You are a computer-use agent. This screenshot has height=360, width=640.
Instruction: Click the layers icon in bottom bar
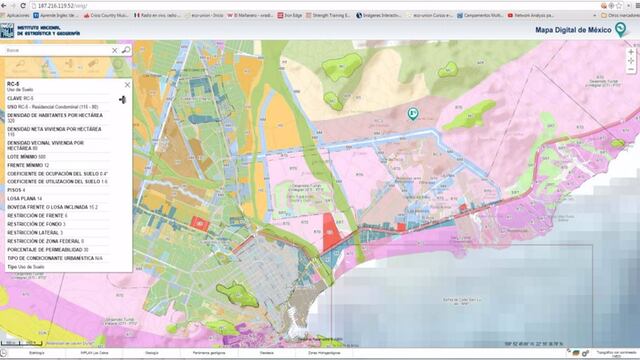point(576,353)
